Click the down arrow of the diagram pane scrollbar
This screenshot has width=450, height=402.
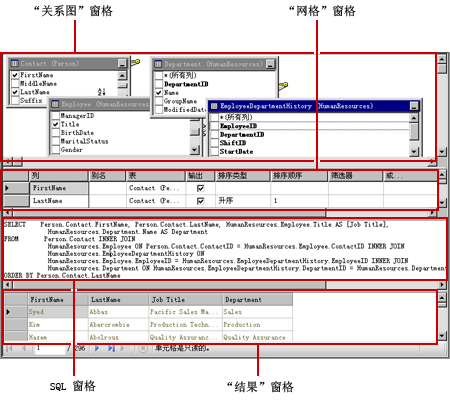point(442,152)
